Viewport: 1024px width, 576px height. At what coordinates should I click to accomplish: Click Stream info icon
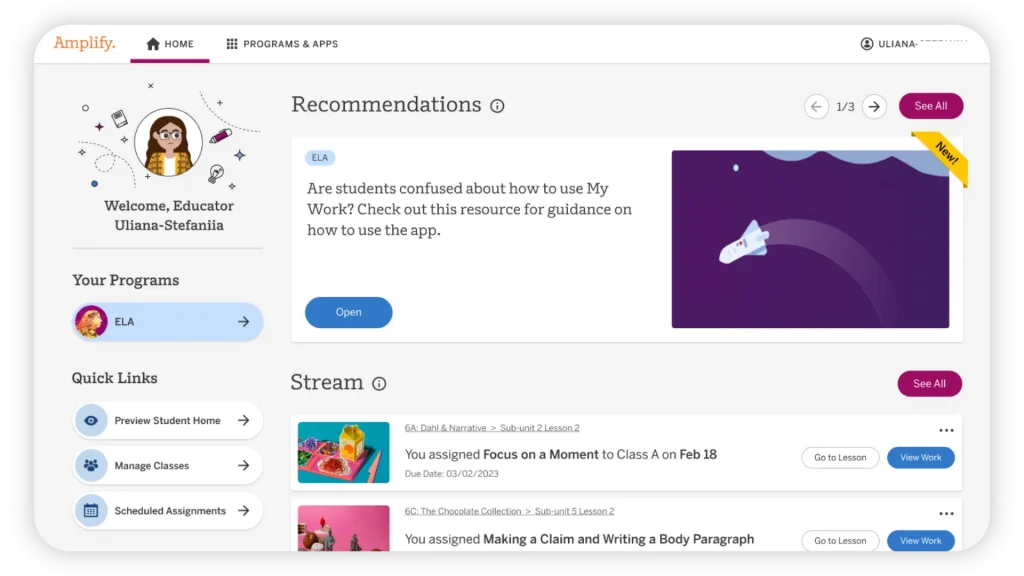[x=379, y=383]
